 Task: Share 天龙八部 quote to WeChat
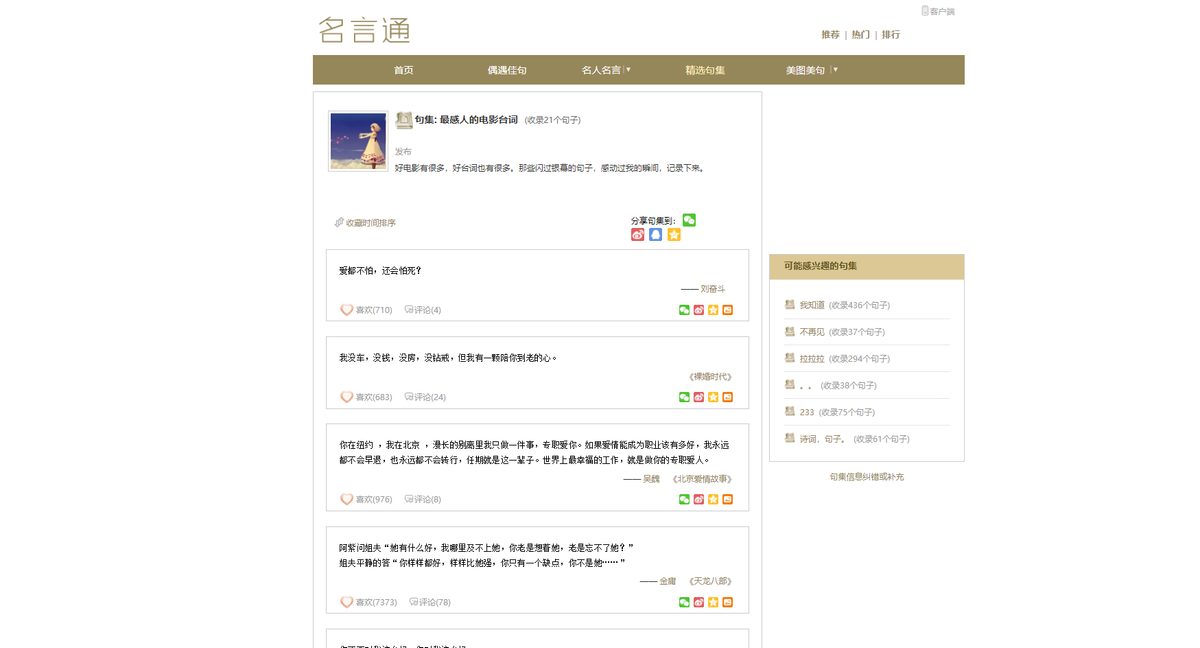[x=684, y=602]
